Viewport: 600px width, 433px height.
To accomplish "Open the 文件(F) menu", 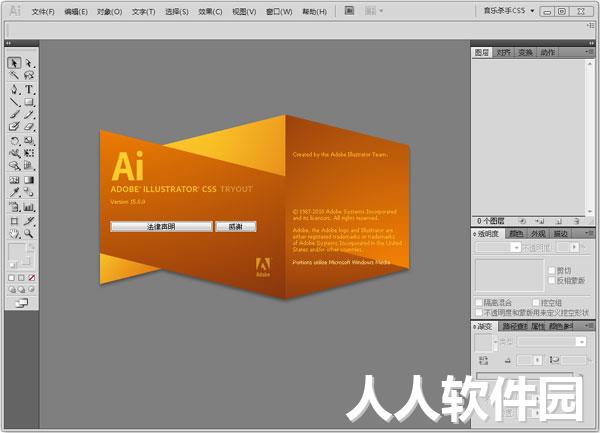I will tap(43, 11).
